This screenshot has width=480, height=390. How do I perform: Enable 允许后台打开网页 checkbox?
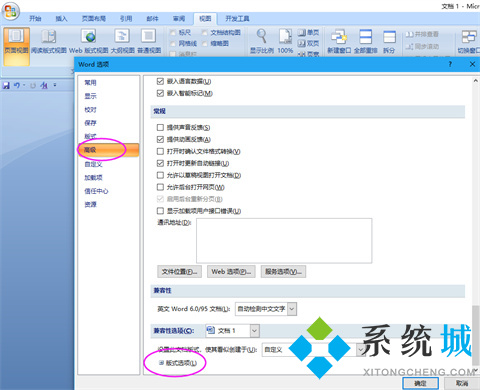tap(160, 187)
